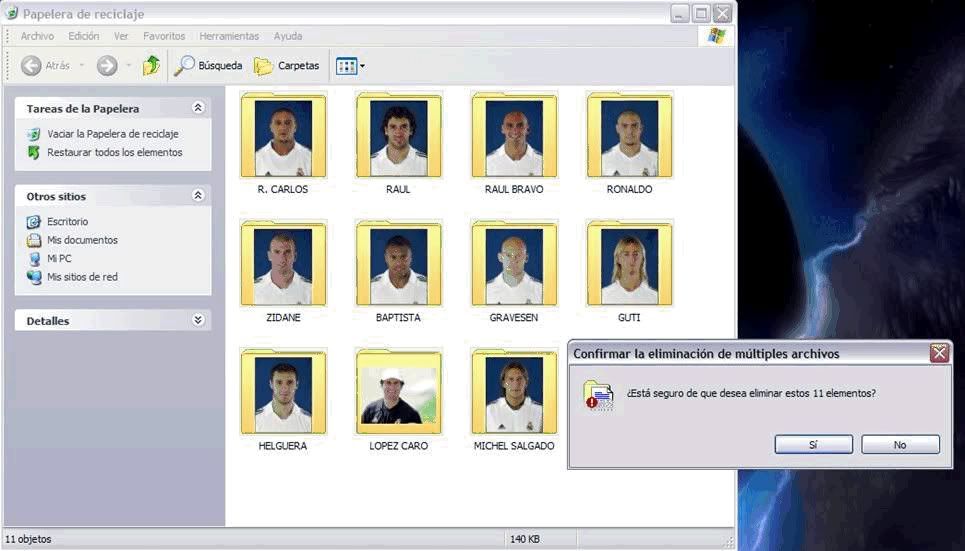Open the Ver menu

pyautogui.click(x=121, y=36)
